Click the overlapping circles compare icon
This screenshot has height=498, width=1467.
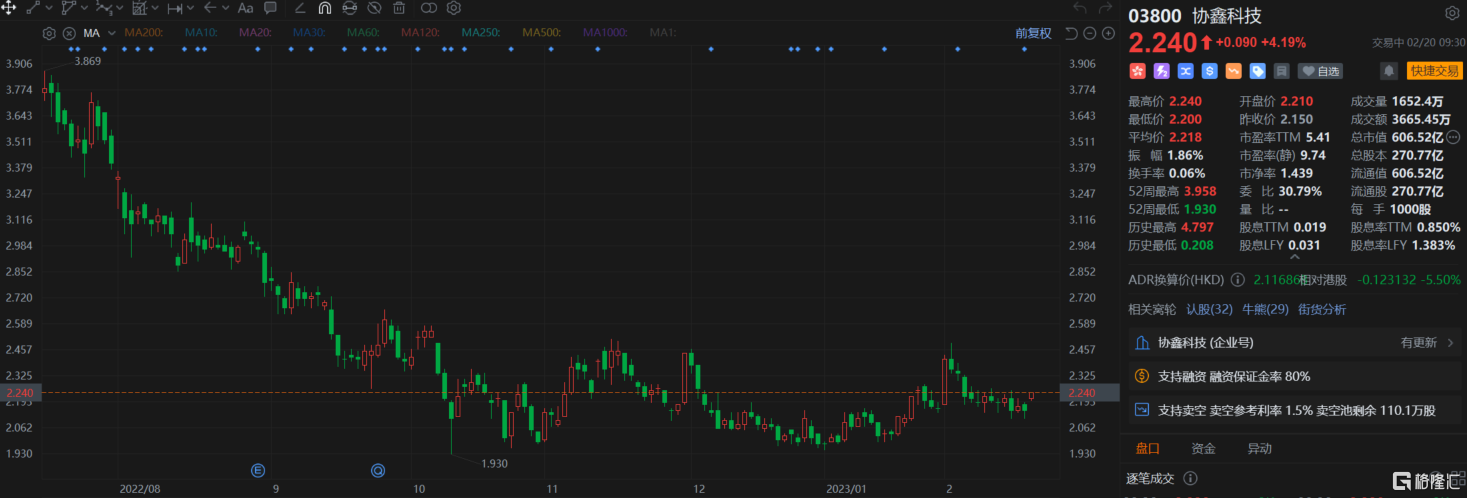(429, 8)
